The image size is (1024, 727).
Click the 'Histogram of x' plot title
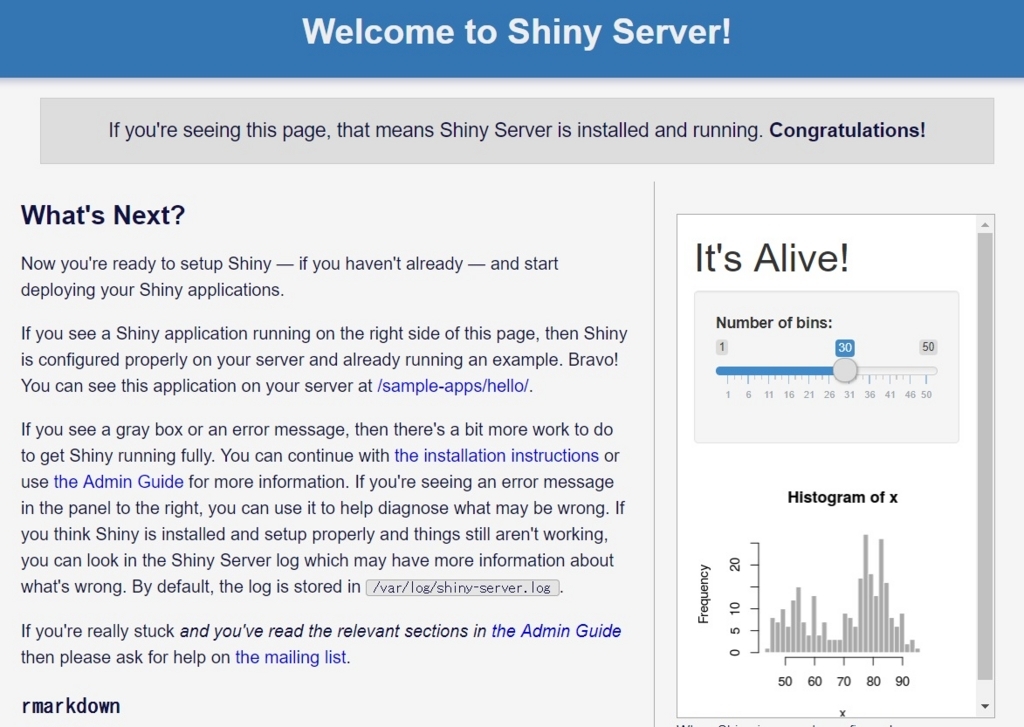pyautogui.click(x=842, y=498)
